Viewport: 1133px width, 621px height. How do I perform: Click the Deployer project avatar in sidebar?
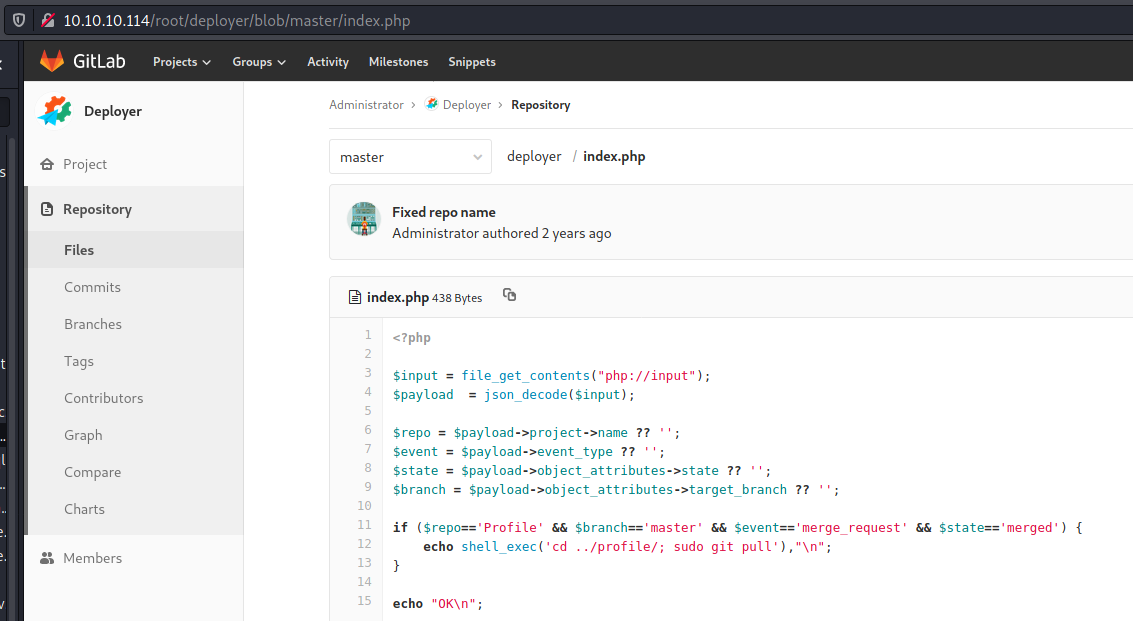(55, 111)
